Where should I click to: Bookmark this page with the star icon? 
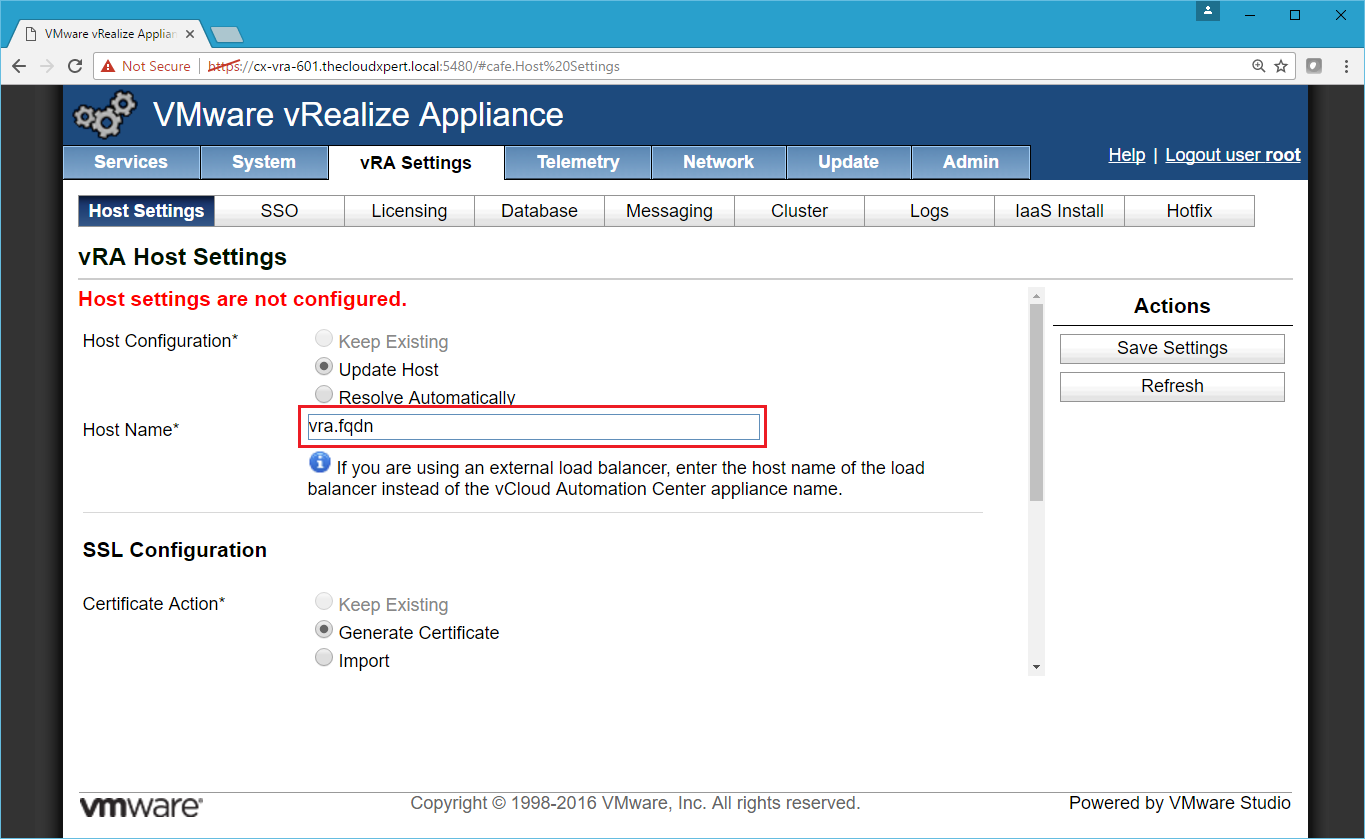tap(1281, 66)
